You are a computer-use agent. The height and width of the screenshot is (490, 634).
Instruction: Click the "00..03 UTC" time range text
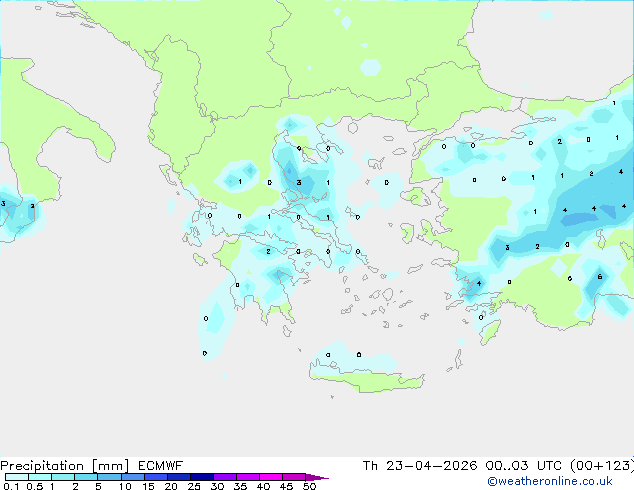click(524, 466)
